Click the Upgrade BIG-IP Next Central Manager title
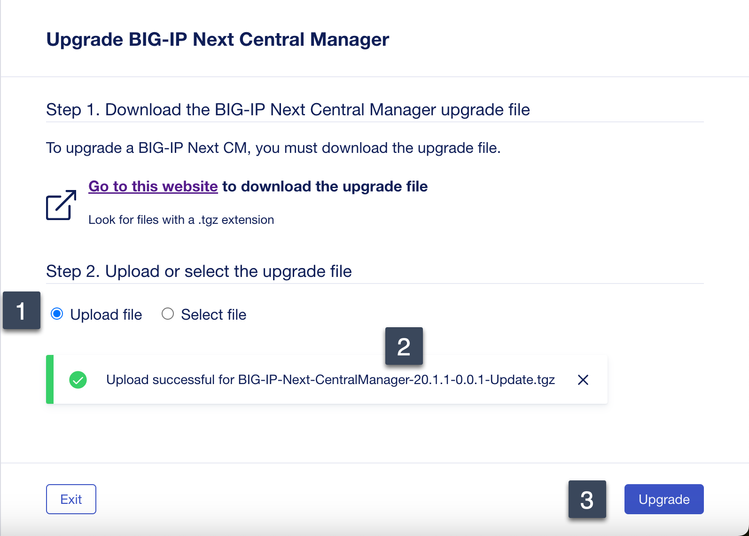Image resolution: width=749 pixels, height=536 pixels. [217, 40]
